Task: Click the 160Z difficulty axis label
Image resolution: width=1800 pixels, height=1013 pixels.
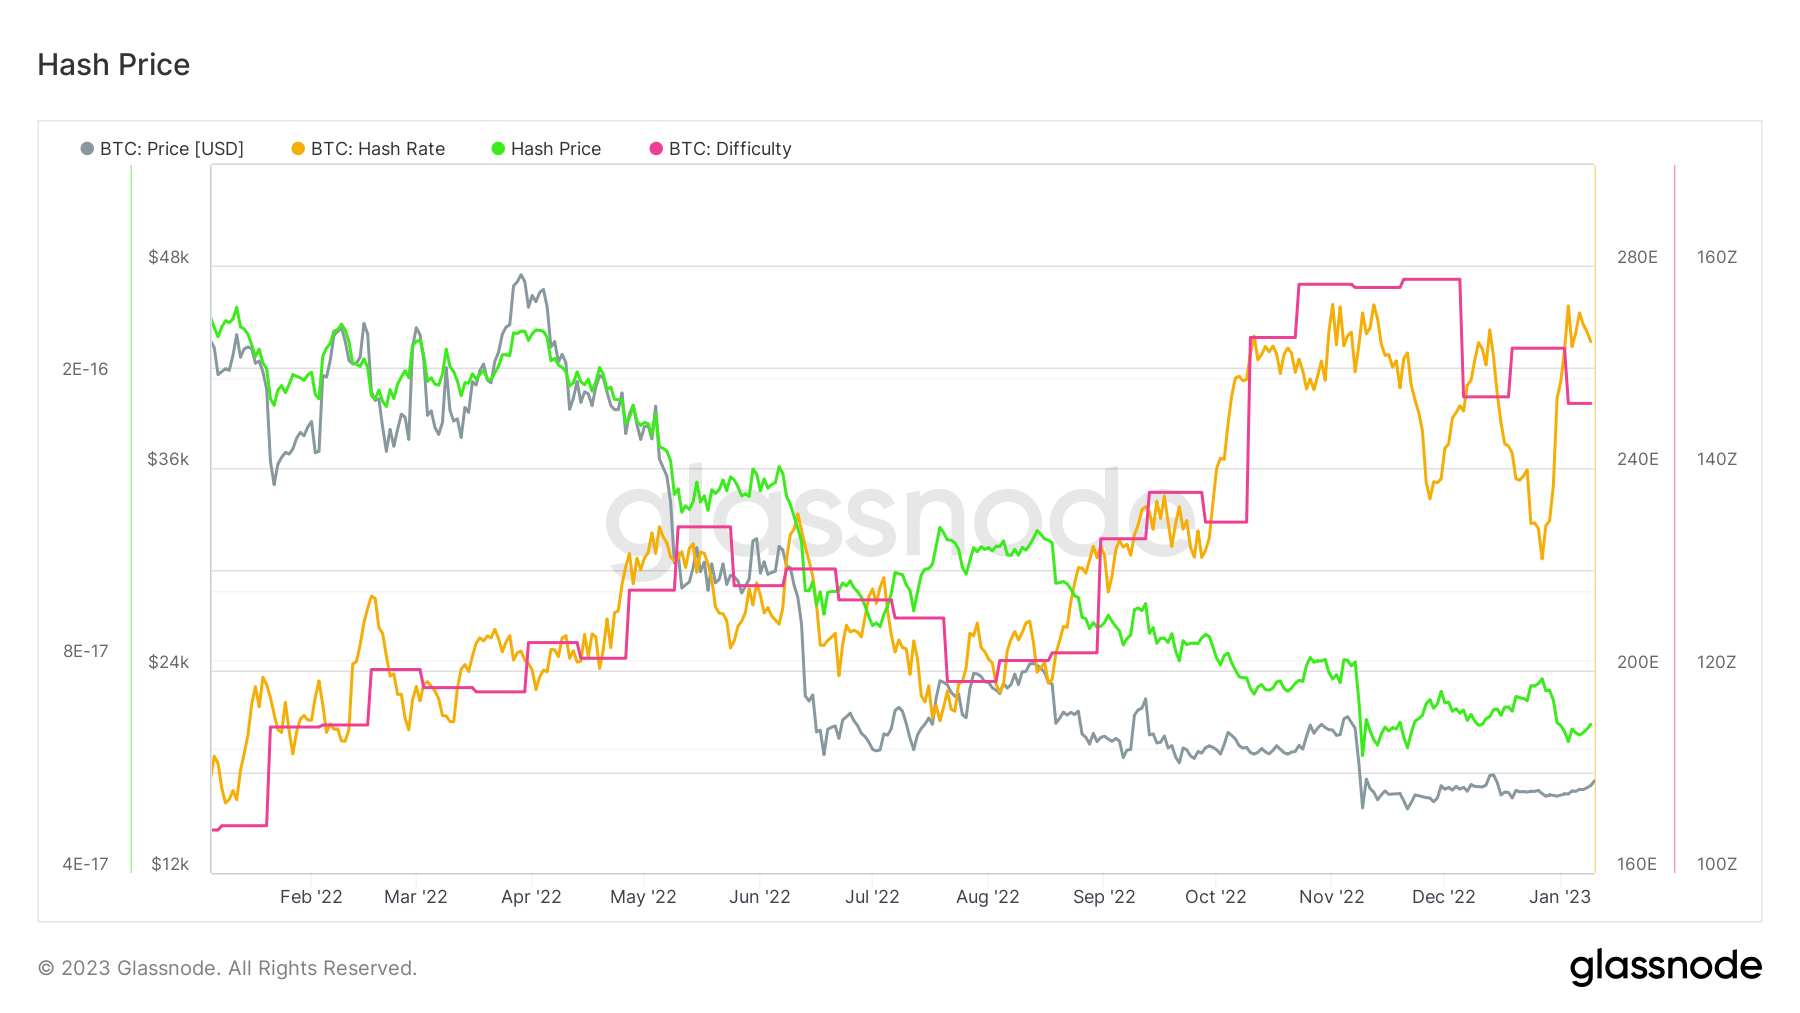Action: pos(1716,257)
